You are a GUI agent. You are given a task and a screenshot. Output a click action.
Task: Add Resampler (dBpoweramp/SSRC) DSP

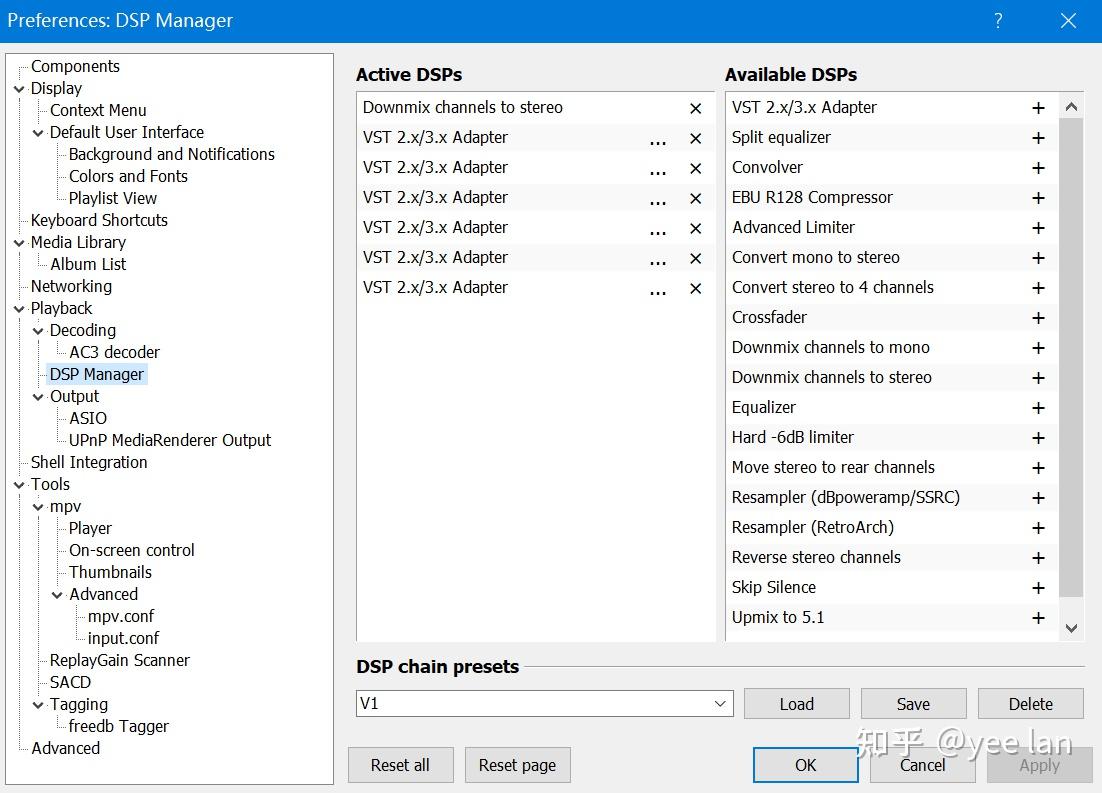(1038, 498)
